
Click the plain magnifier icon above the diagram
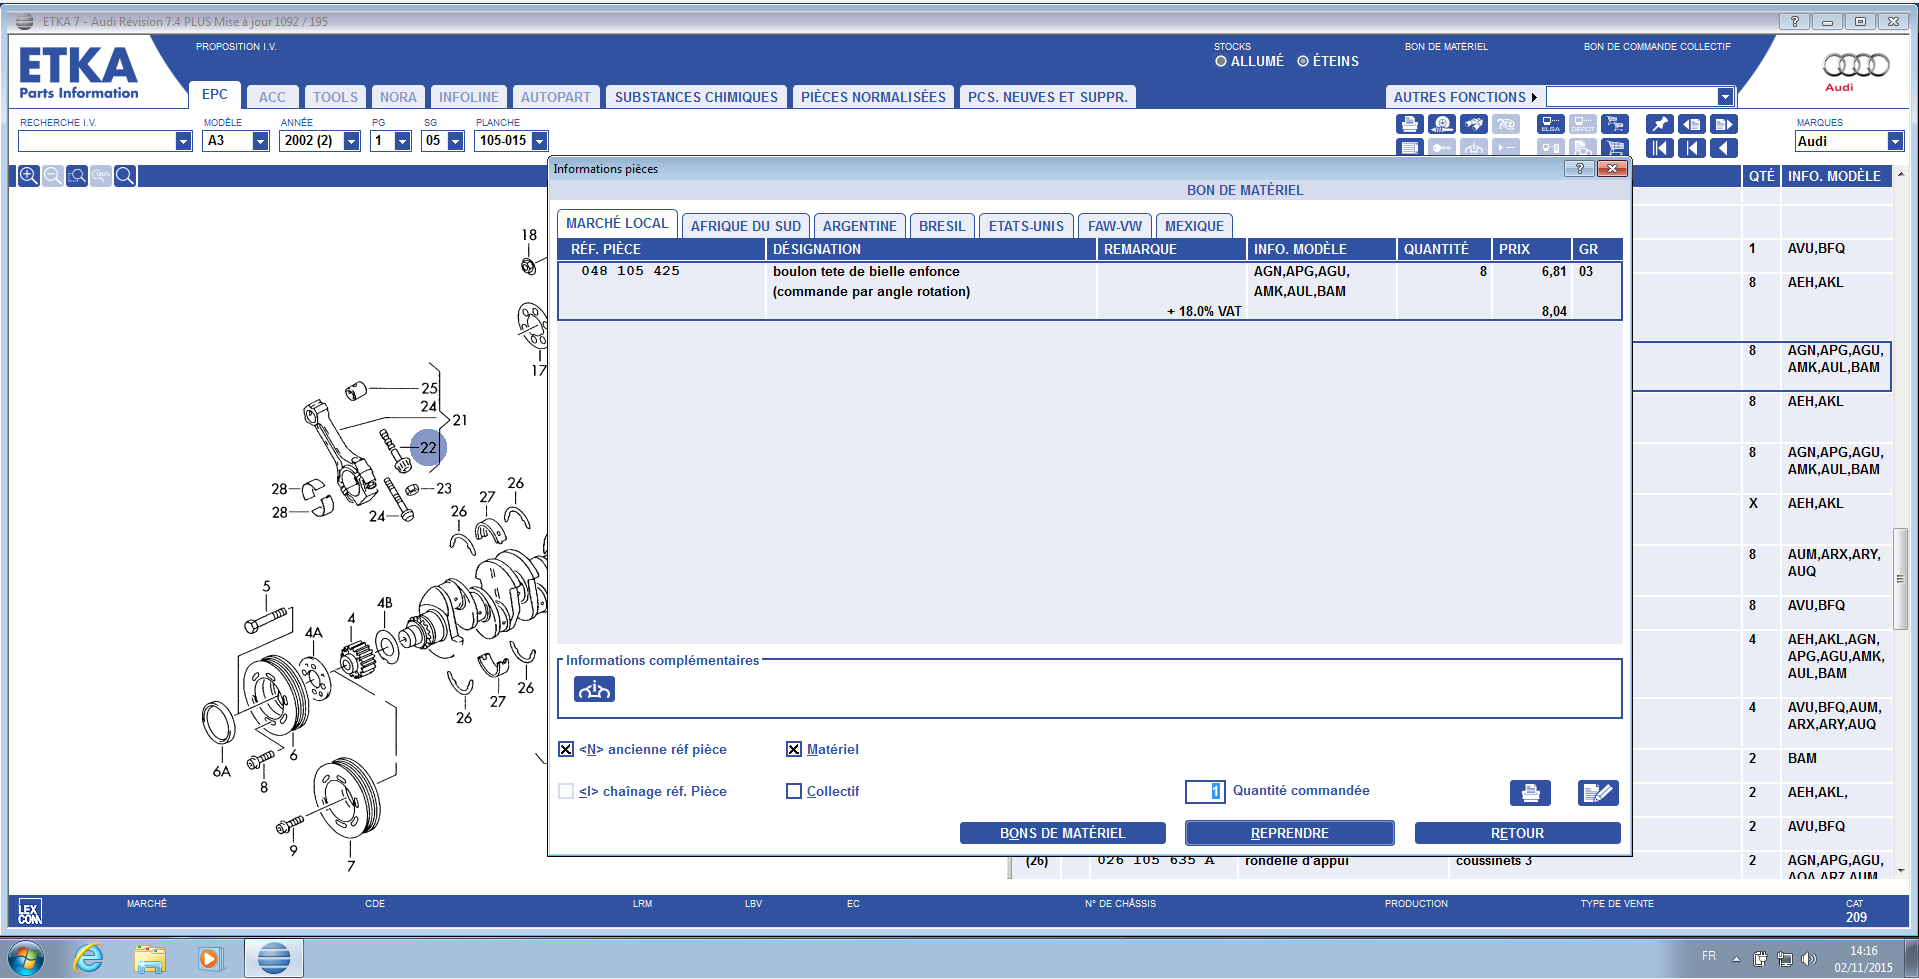(125, 176)
